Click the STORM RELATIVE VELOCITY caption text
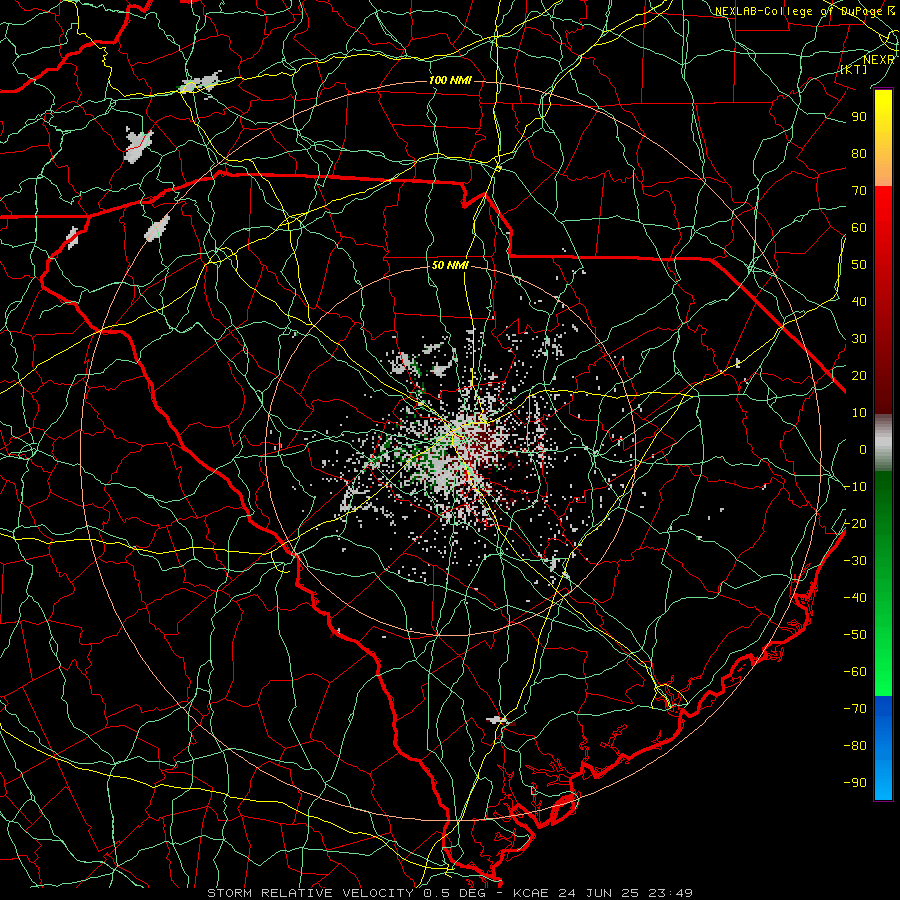This screenshot has height=900, width=900. click(x=310, y=893)
